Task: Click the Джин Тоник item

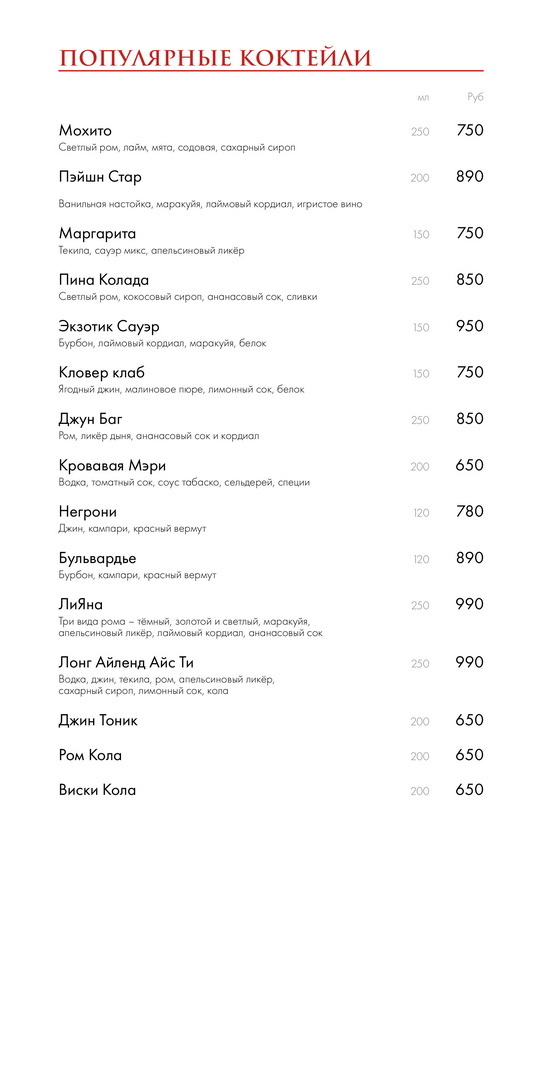Action: pyautogui.click(x=99, y=721)
